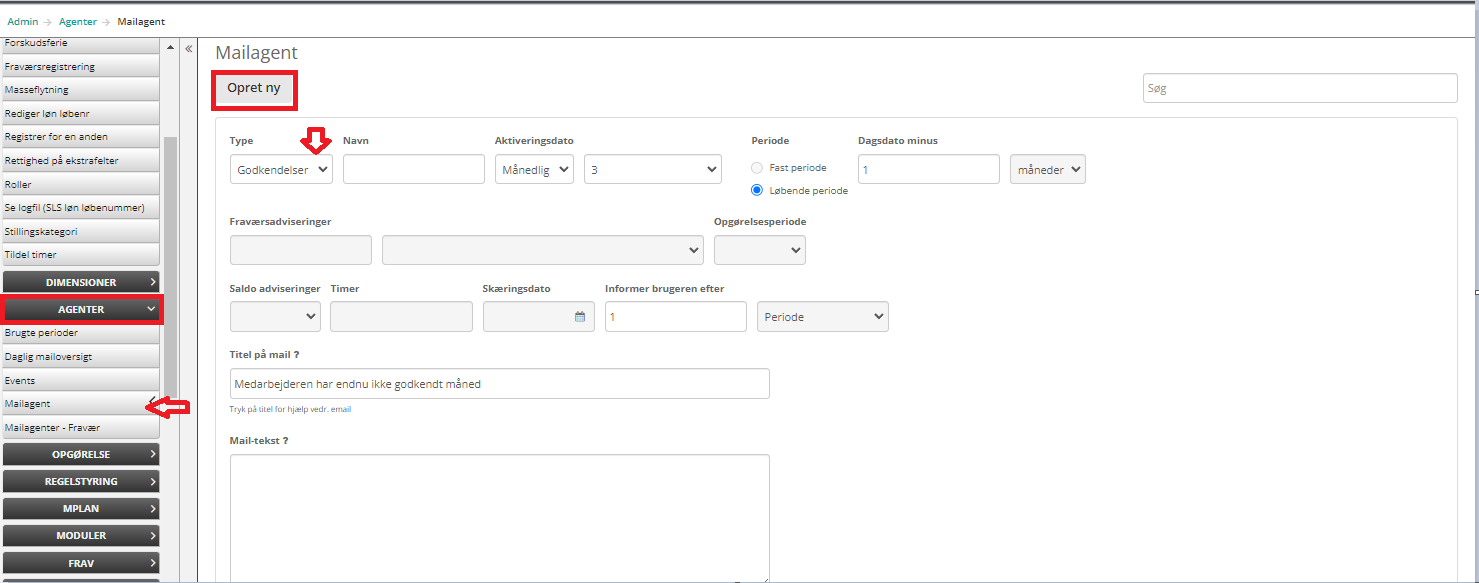Screen dimensions: 1479x583
Task: Select the Løbende periode radio button
Action: pos(757,190)
